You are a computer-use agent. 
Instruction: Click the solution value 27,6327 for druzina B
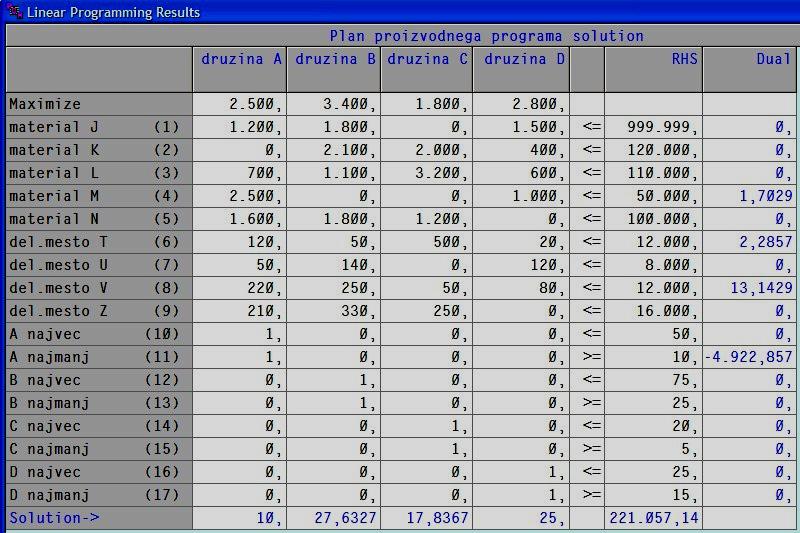tap(334, 518)
